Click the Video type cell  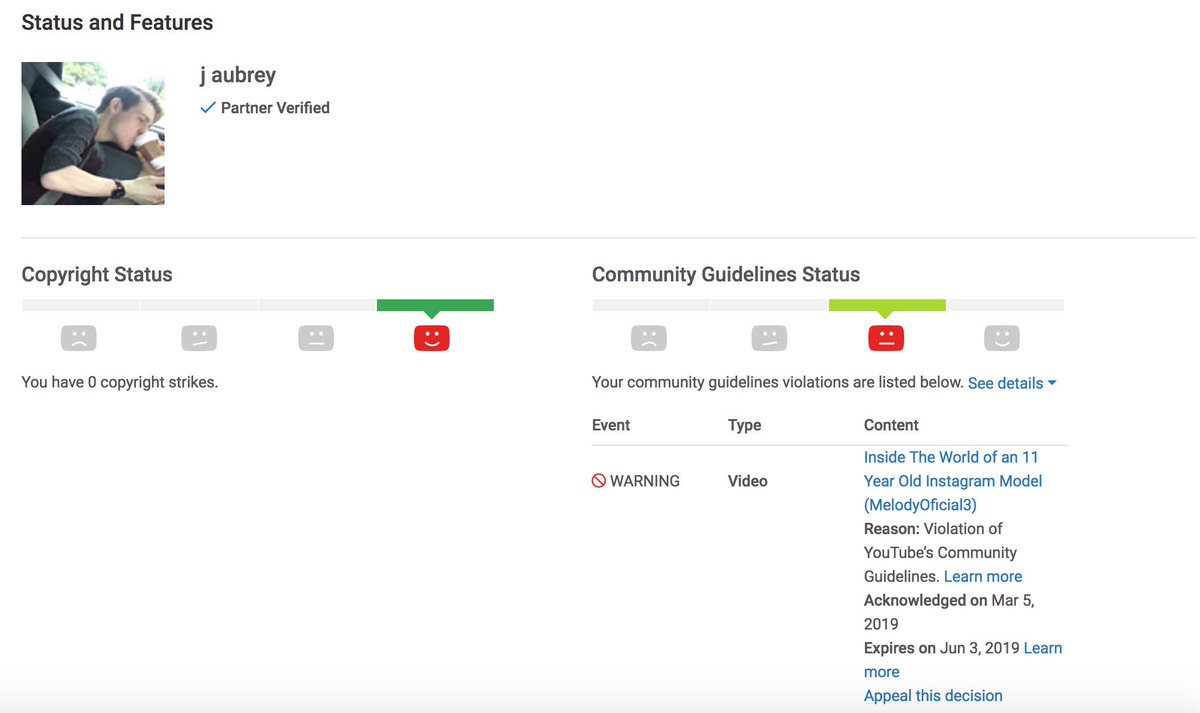(x=748, y=481)
